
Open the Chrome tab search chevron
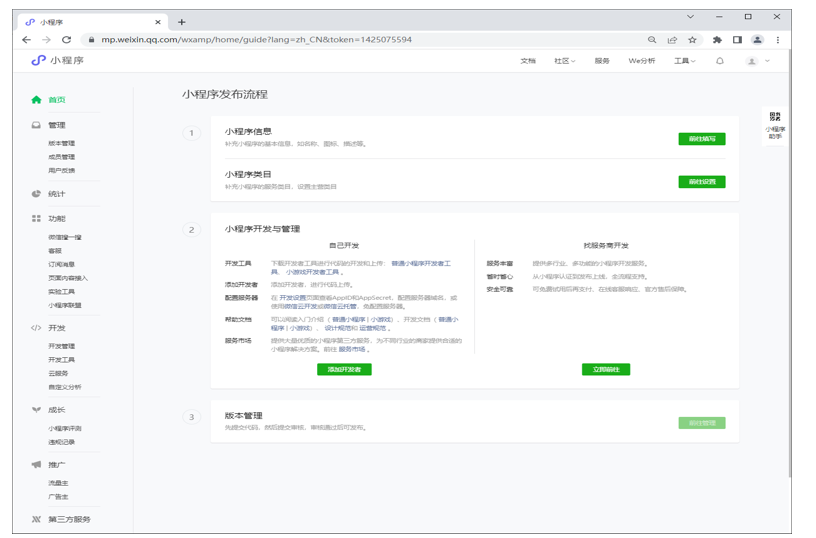tap(690, 17)
